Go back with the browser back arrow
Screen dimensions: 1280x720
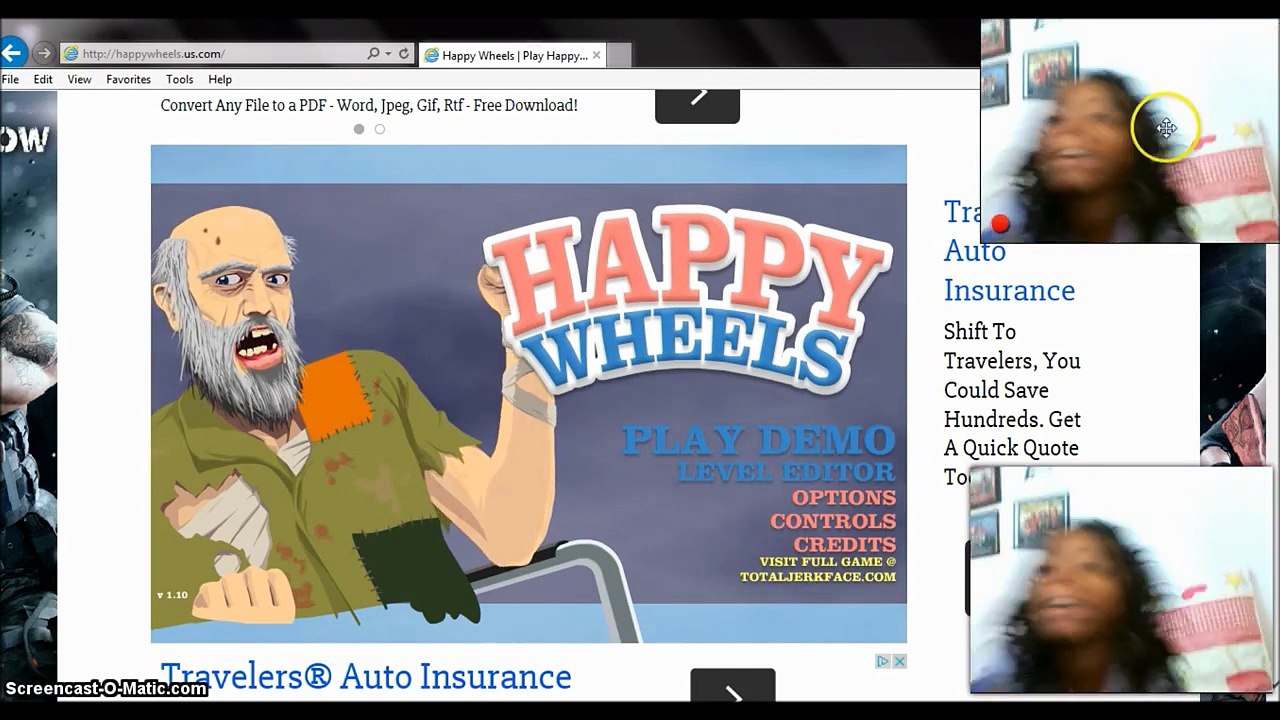pos(12,52)
